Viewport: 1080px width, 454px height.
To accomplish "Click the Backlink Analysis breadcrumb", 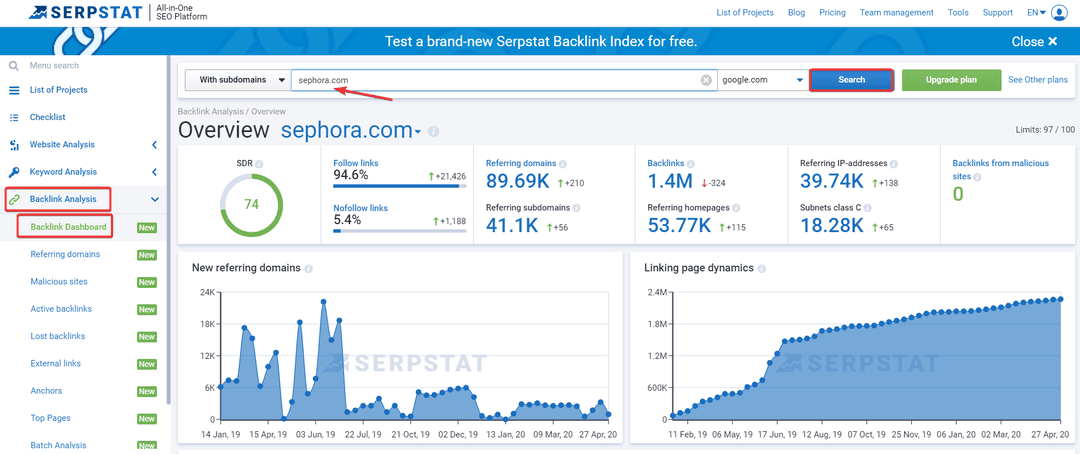I will click(211, 111).
